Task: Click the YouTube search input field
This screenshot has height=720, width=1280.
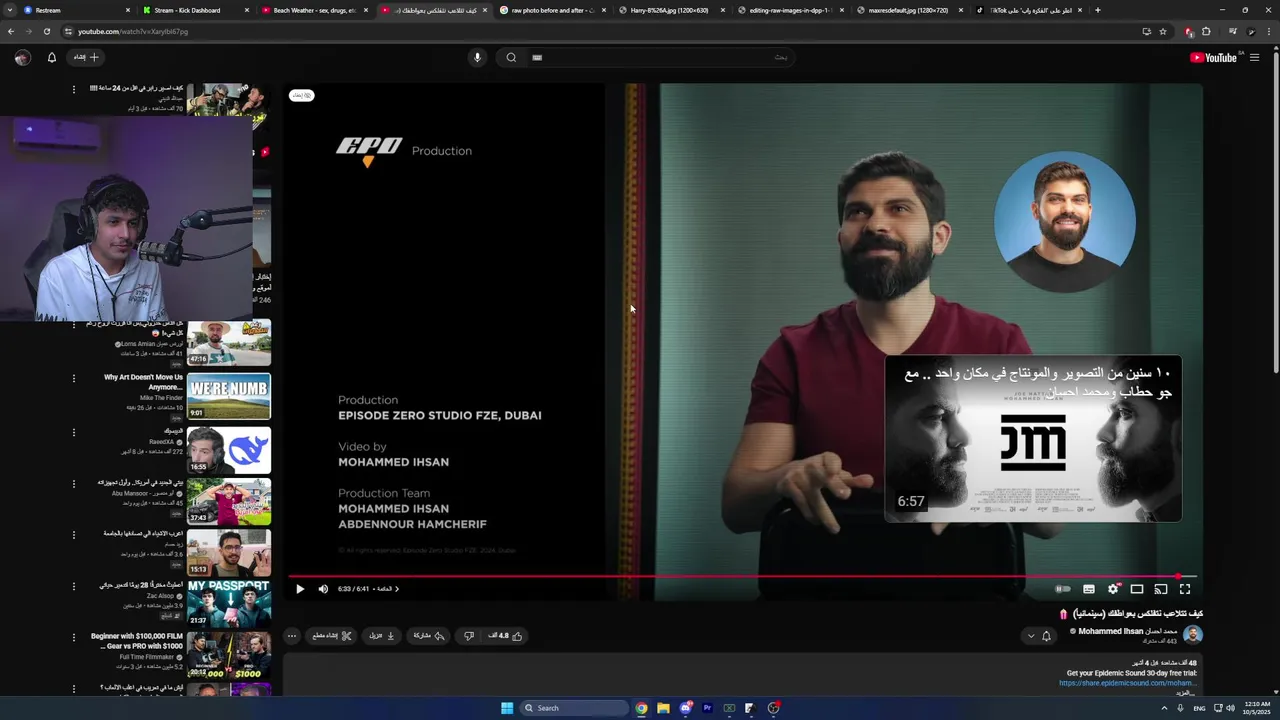Action: click(660, 57)
